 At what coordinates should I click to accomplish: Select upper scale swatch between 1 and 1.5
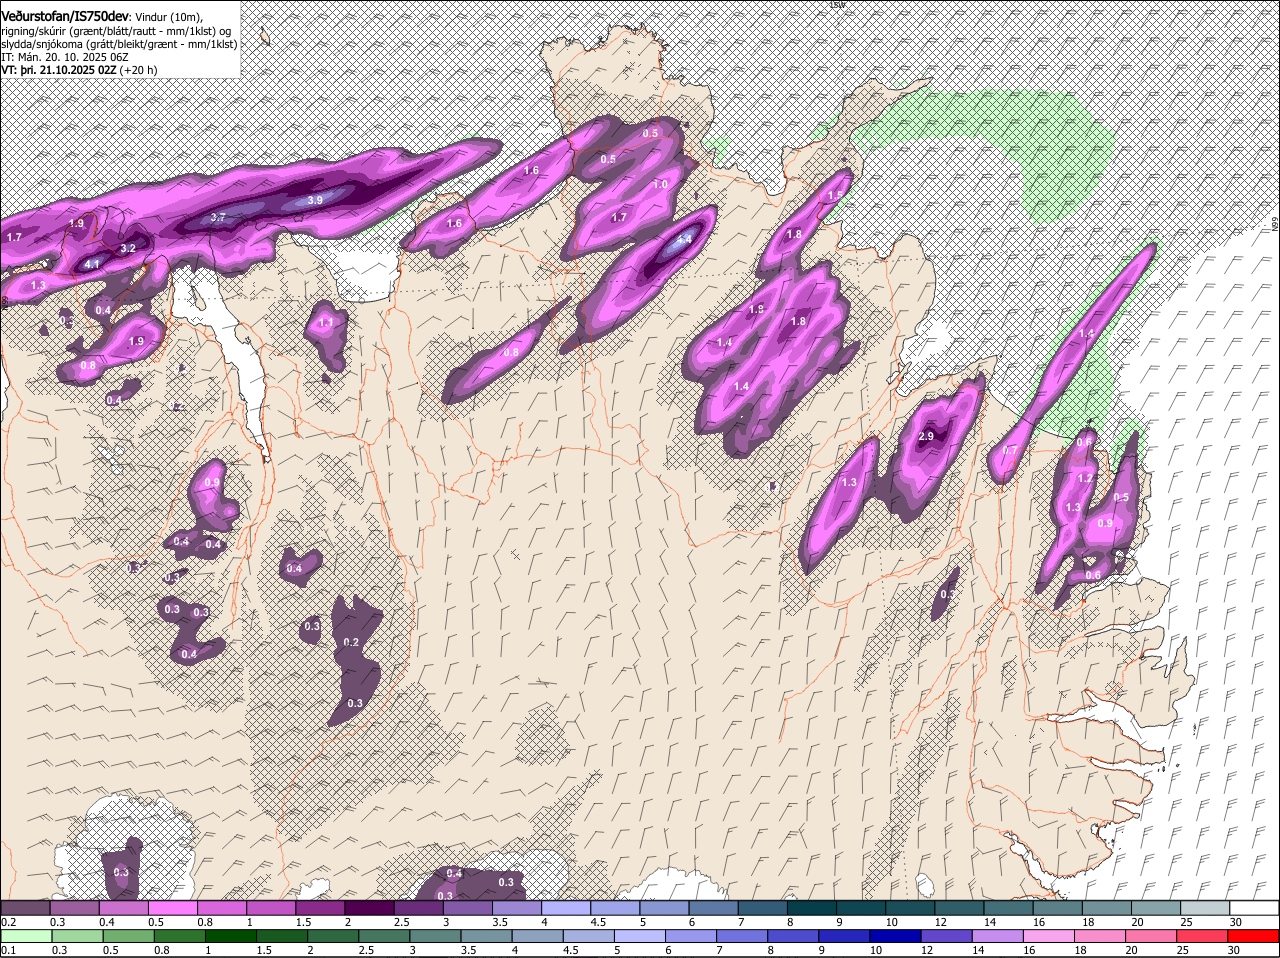click(x=271, y=907)
